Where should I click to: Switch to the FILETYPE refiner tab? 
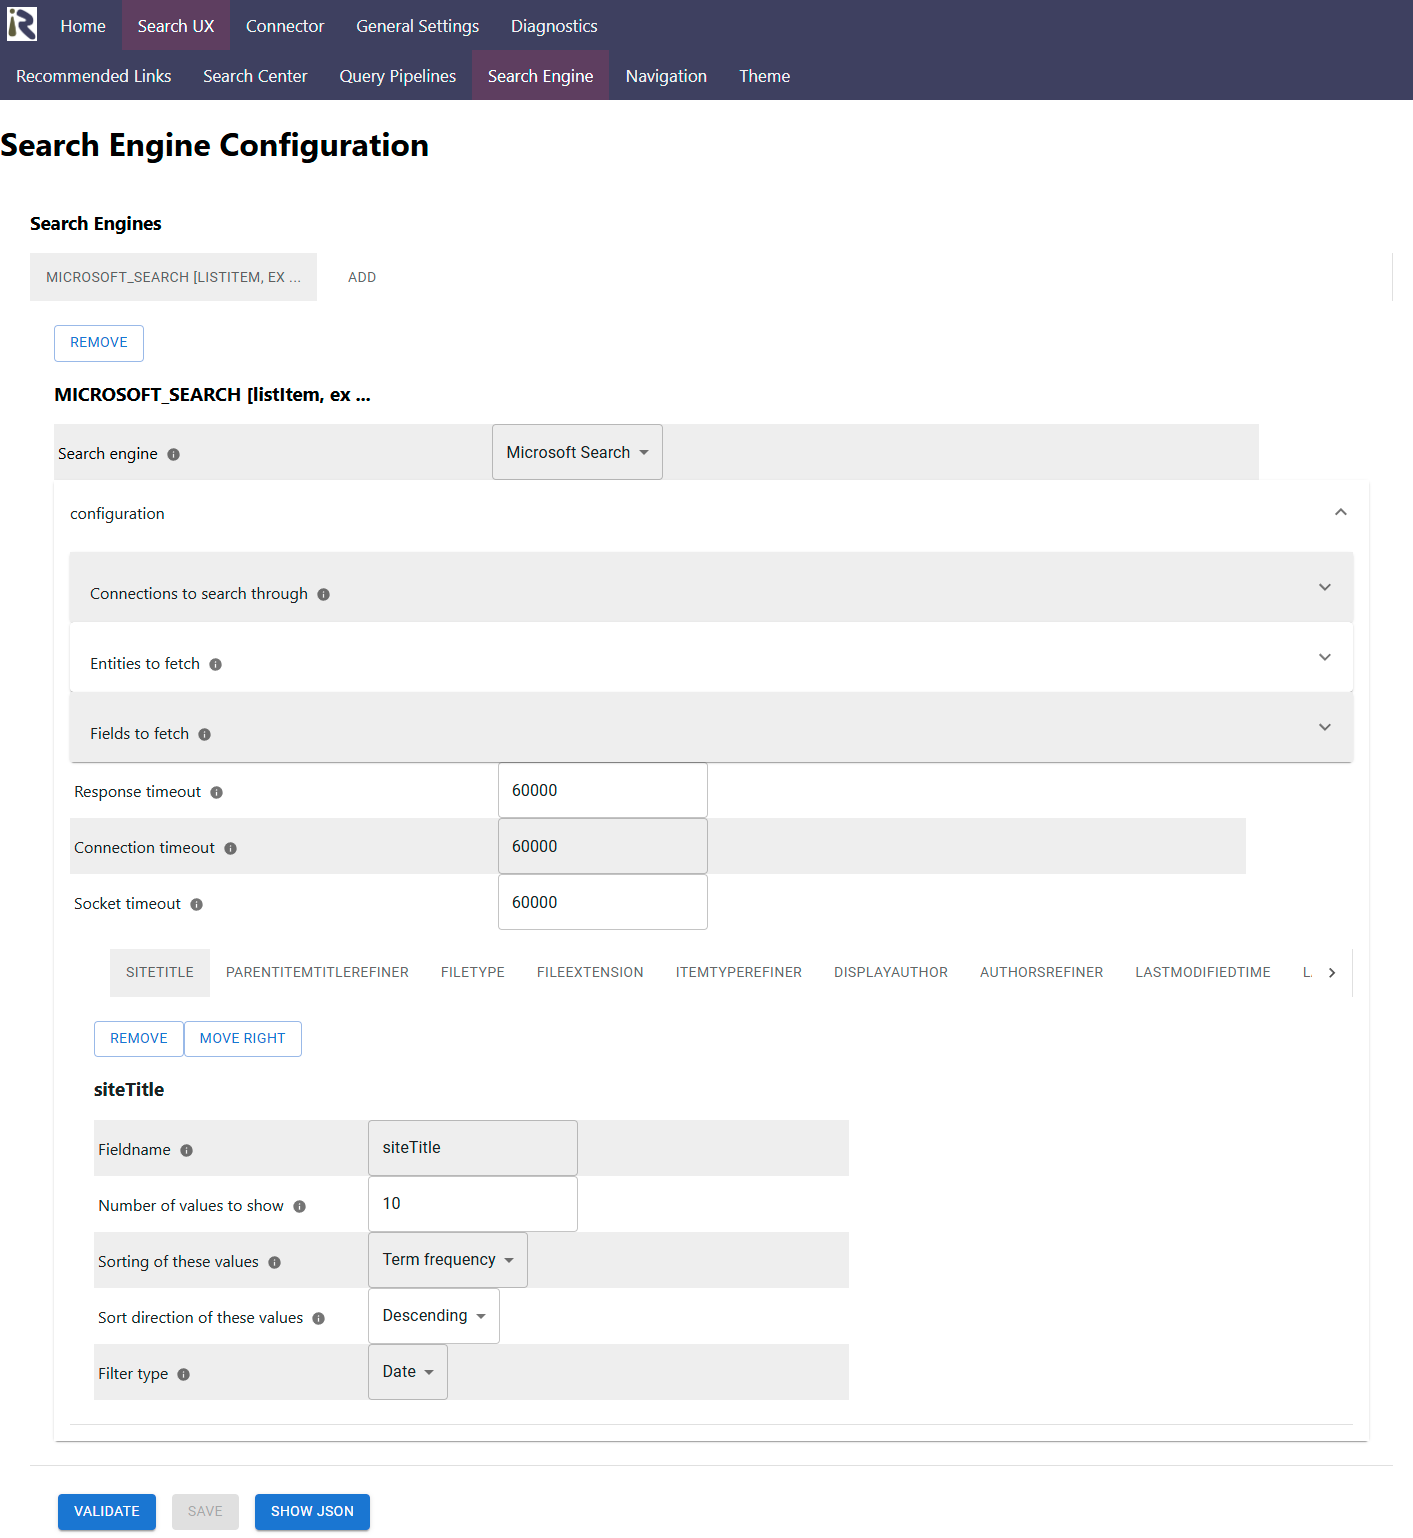coord(473,973)
